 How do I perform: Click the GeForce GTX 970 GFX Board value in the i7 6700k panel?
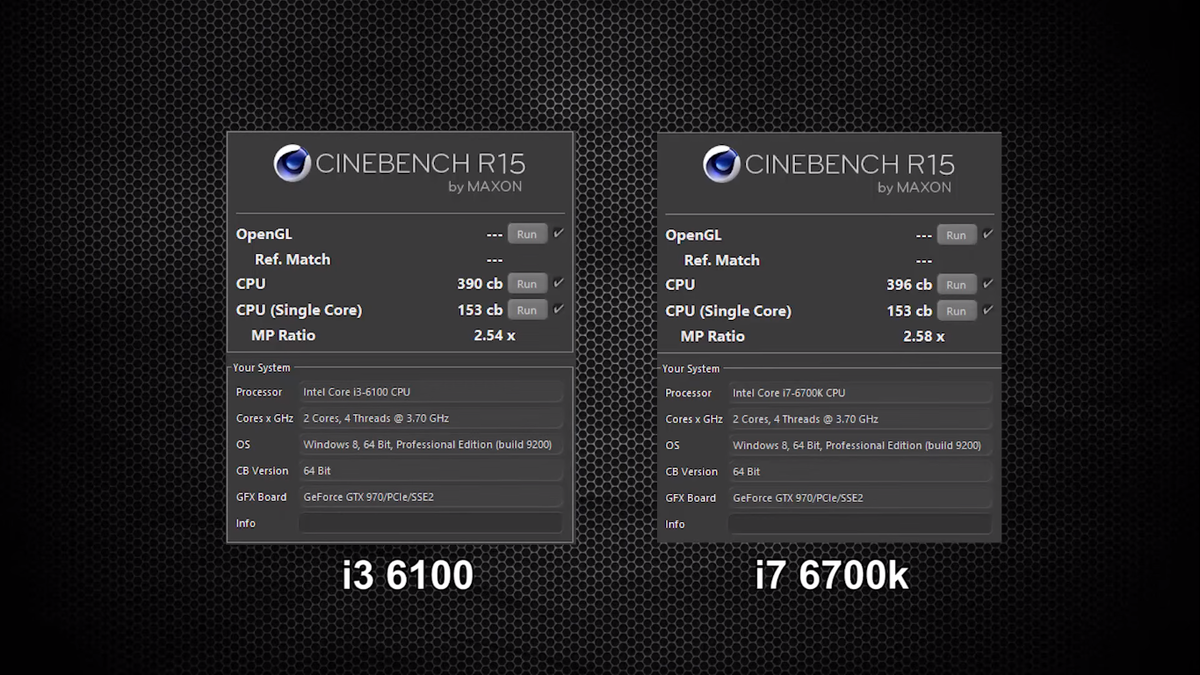(x=860, y=498)
